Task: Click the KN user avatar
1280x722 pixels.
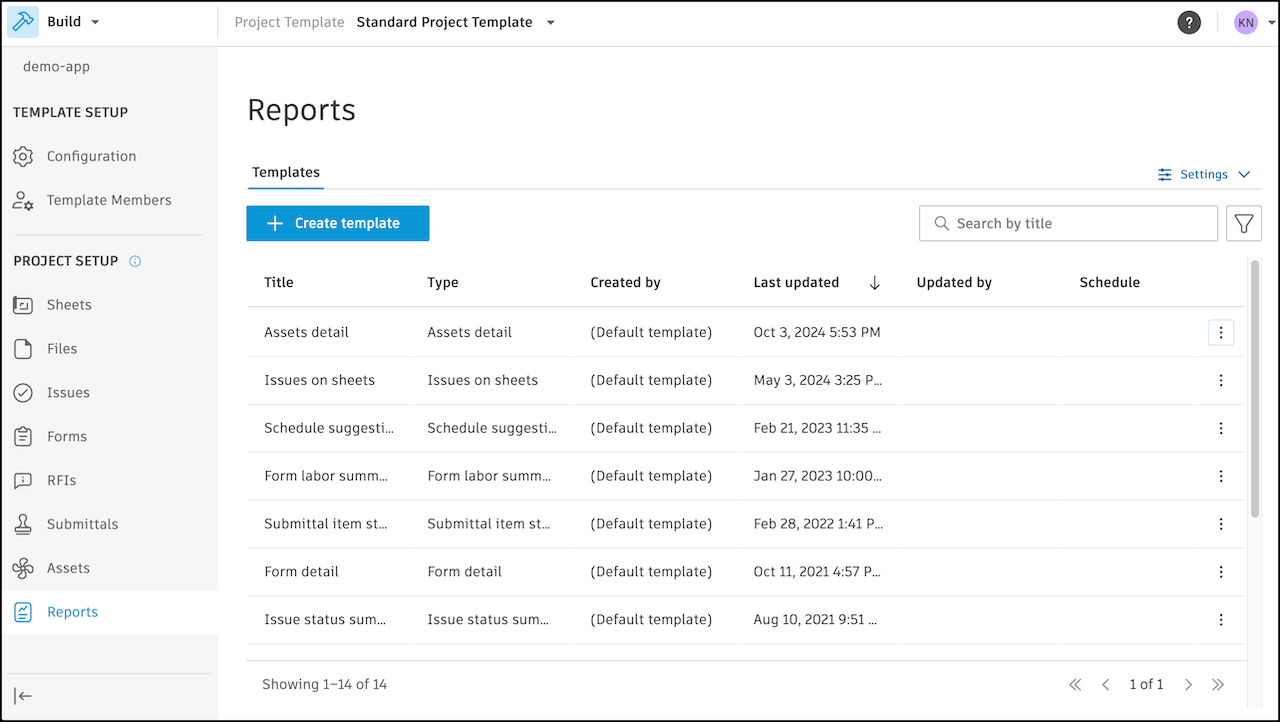Action: (x=1245, y=23)
